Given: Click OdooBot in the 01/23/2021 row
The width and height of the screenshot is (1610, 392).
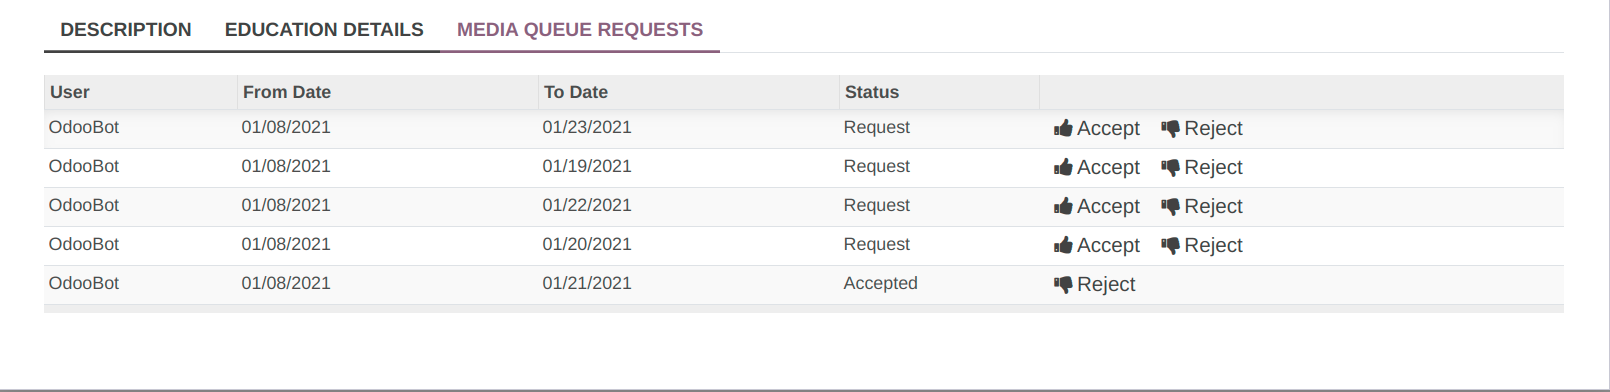Looking at the screenshot, I should (84, 127).
